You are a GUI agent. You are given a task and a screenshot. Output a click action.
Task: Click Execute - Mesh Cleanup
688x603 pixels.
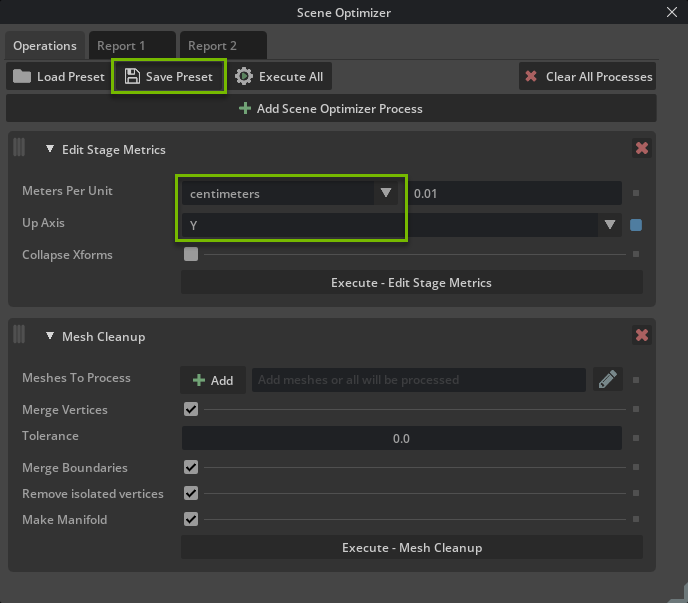tap(412, 547)
